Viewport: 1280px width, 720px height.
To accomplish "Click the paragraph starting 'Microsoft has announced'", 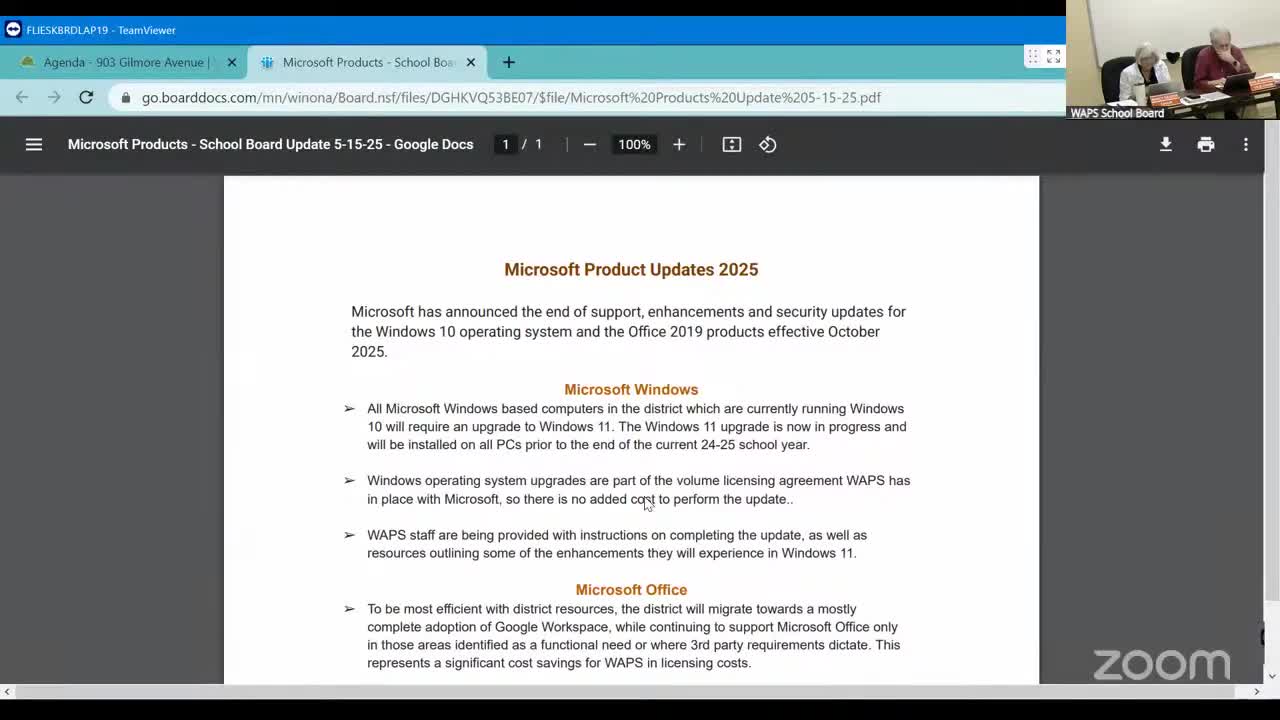I will tap(629, 331).
